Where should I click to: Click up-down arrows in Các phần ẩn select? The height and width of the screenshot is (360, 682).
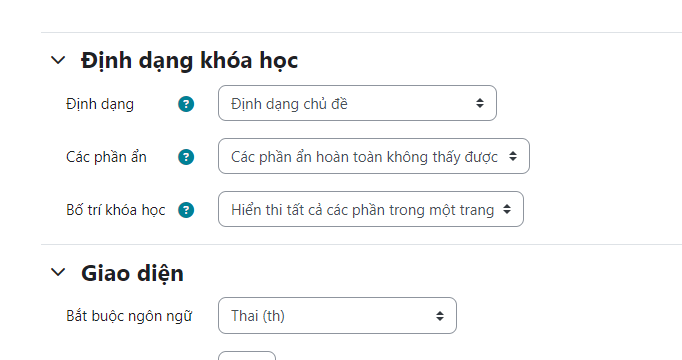pos(513,156)
